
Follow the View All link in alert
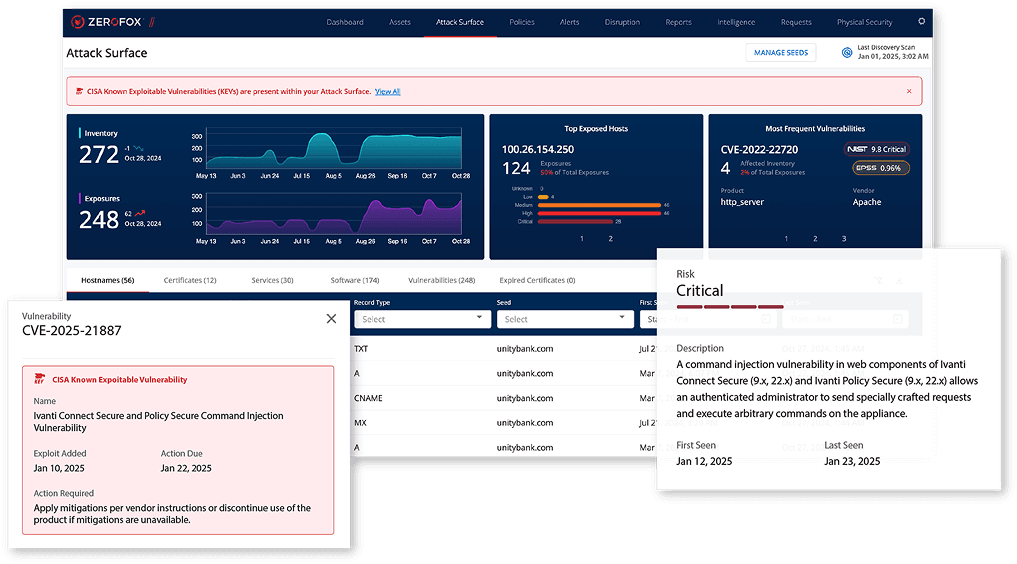(387, 91)
